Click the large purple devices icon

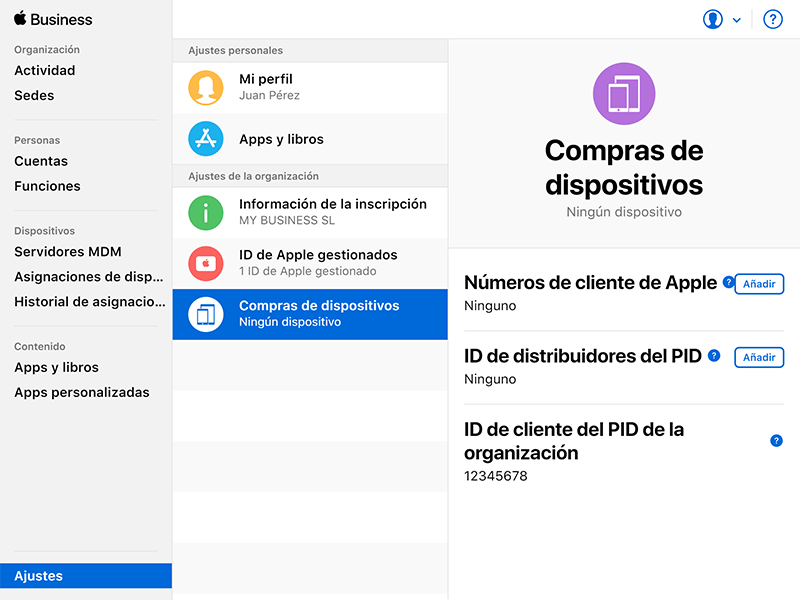click(623, 94)
